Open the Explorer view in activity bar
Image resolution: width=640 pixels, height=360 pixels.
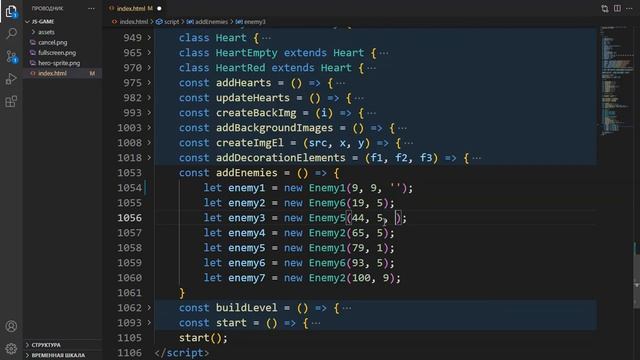11,11
